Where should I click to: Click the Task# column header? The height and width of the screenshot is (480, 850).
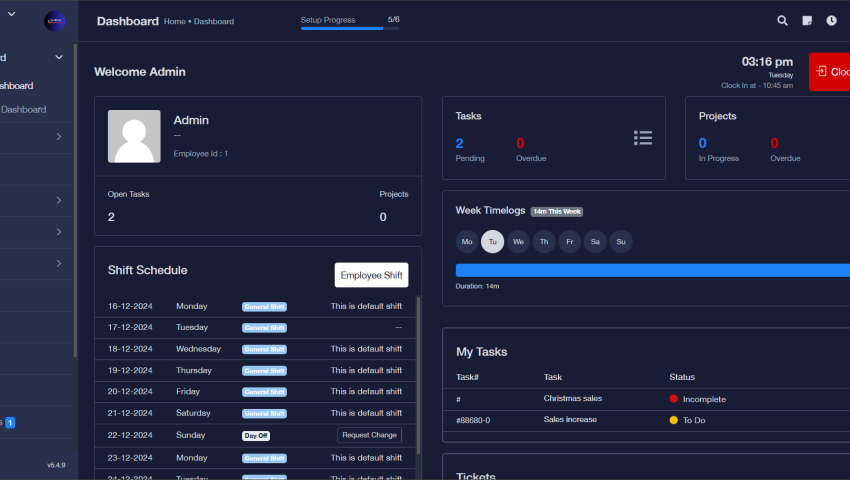(x=467, y=377)
